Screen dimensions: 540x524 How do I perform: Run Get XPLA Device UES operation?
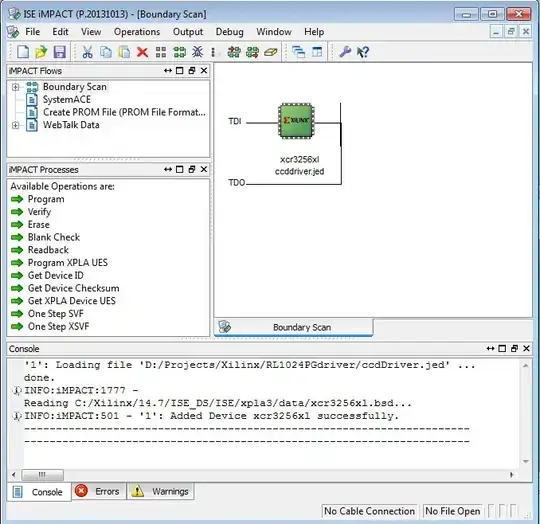[x=72, y=301]
